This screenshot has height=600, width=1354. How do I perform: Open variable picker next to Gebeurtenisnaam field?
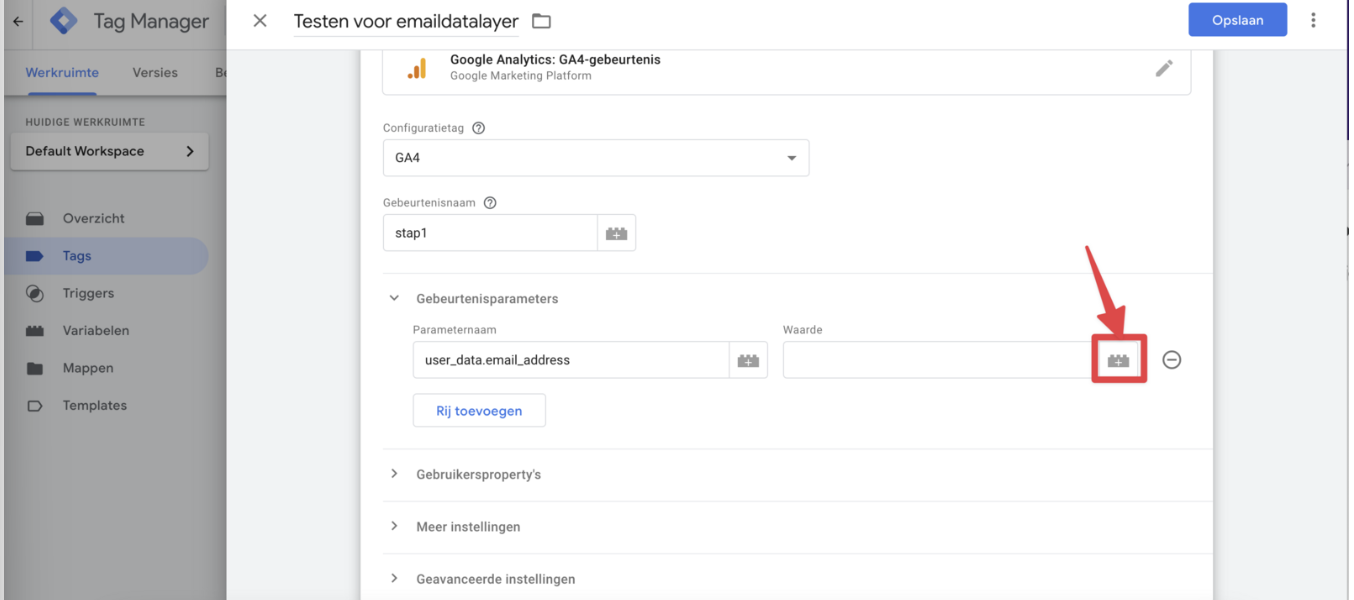click(x=616, y=233)
